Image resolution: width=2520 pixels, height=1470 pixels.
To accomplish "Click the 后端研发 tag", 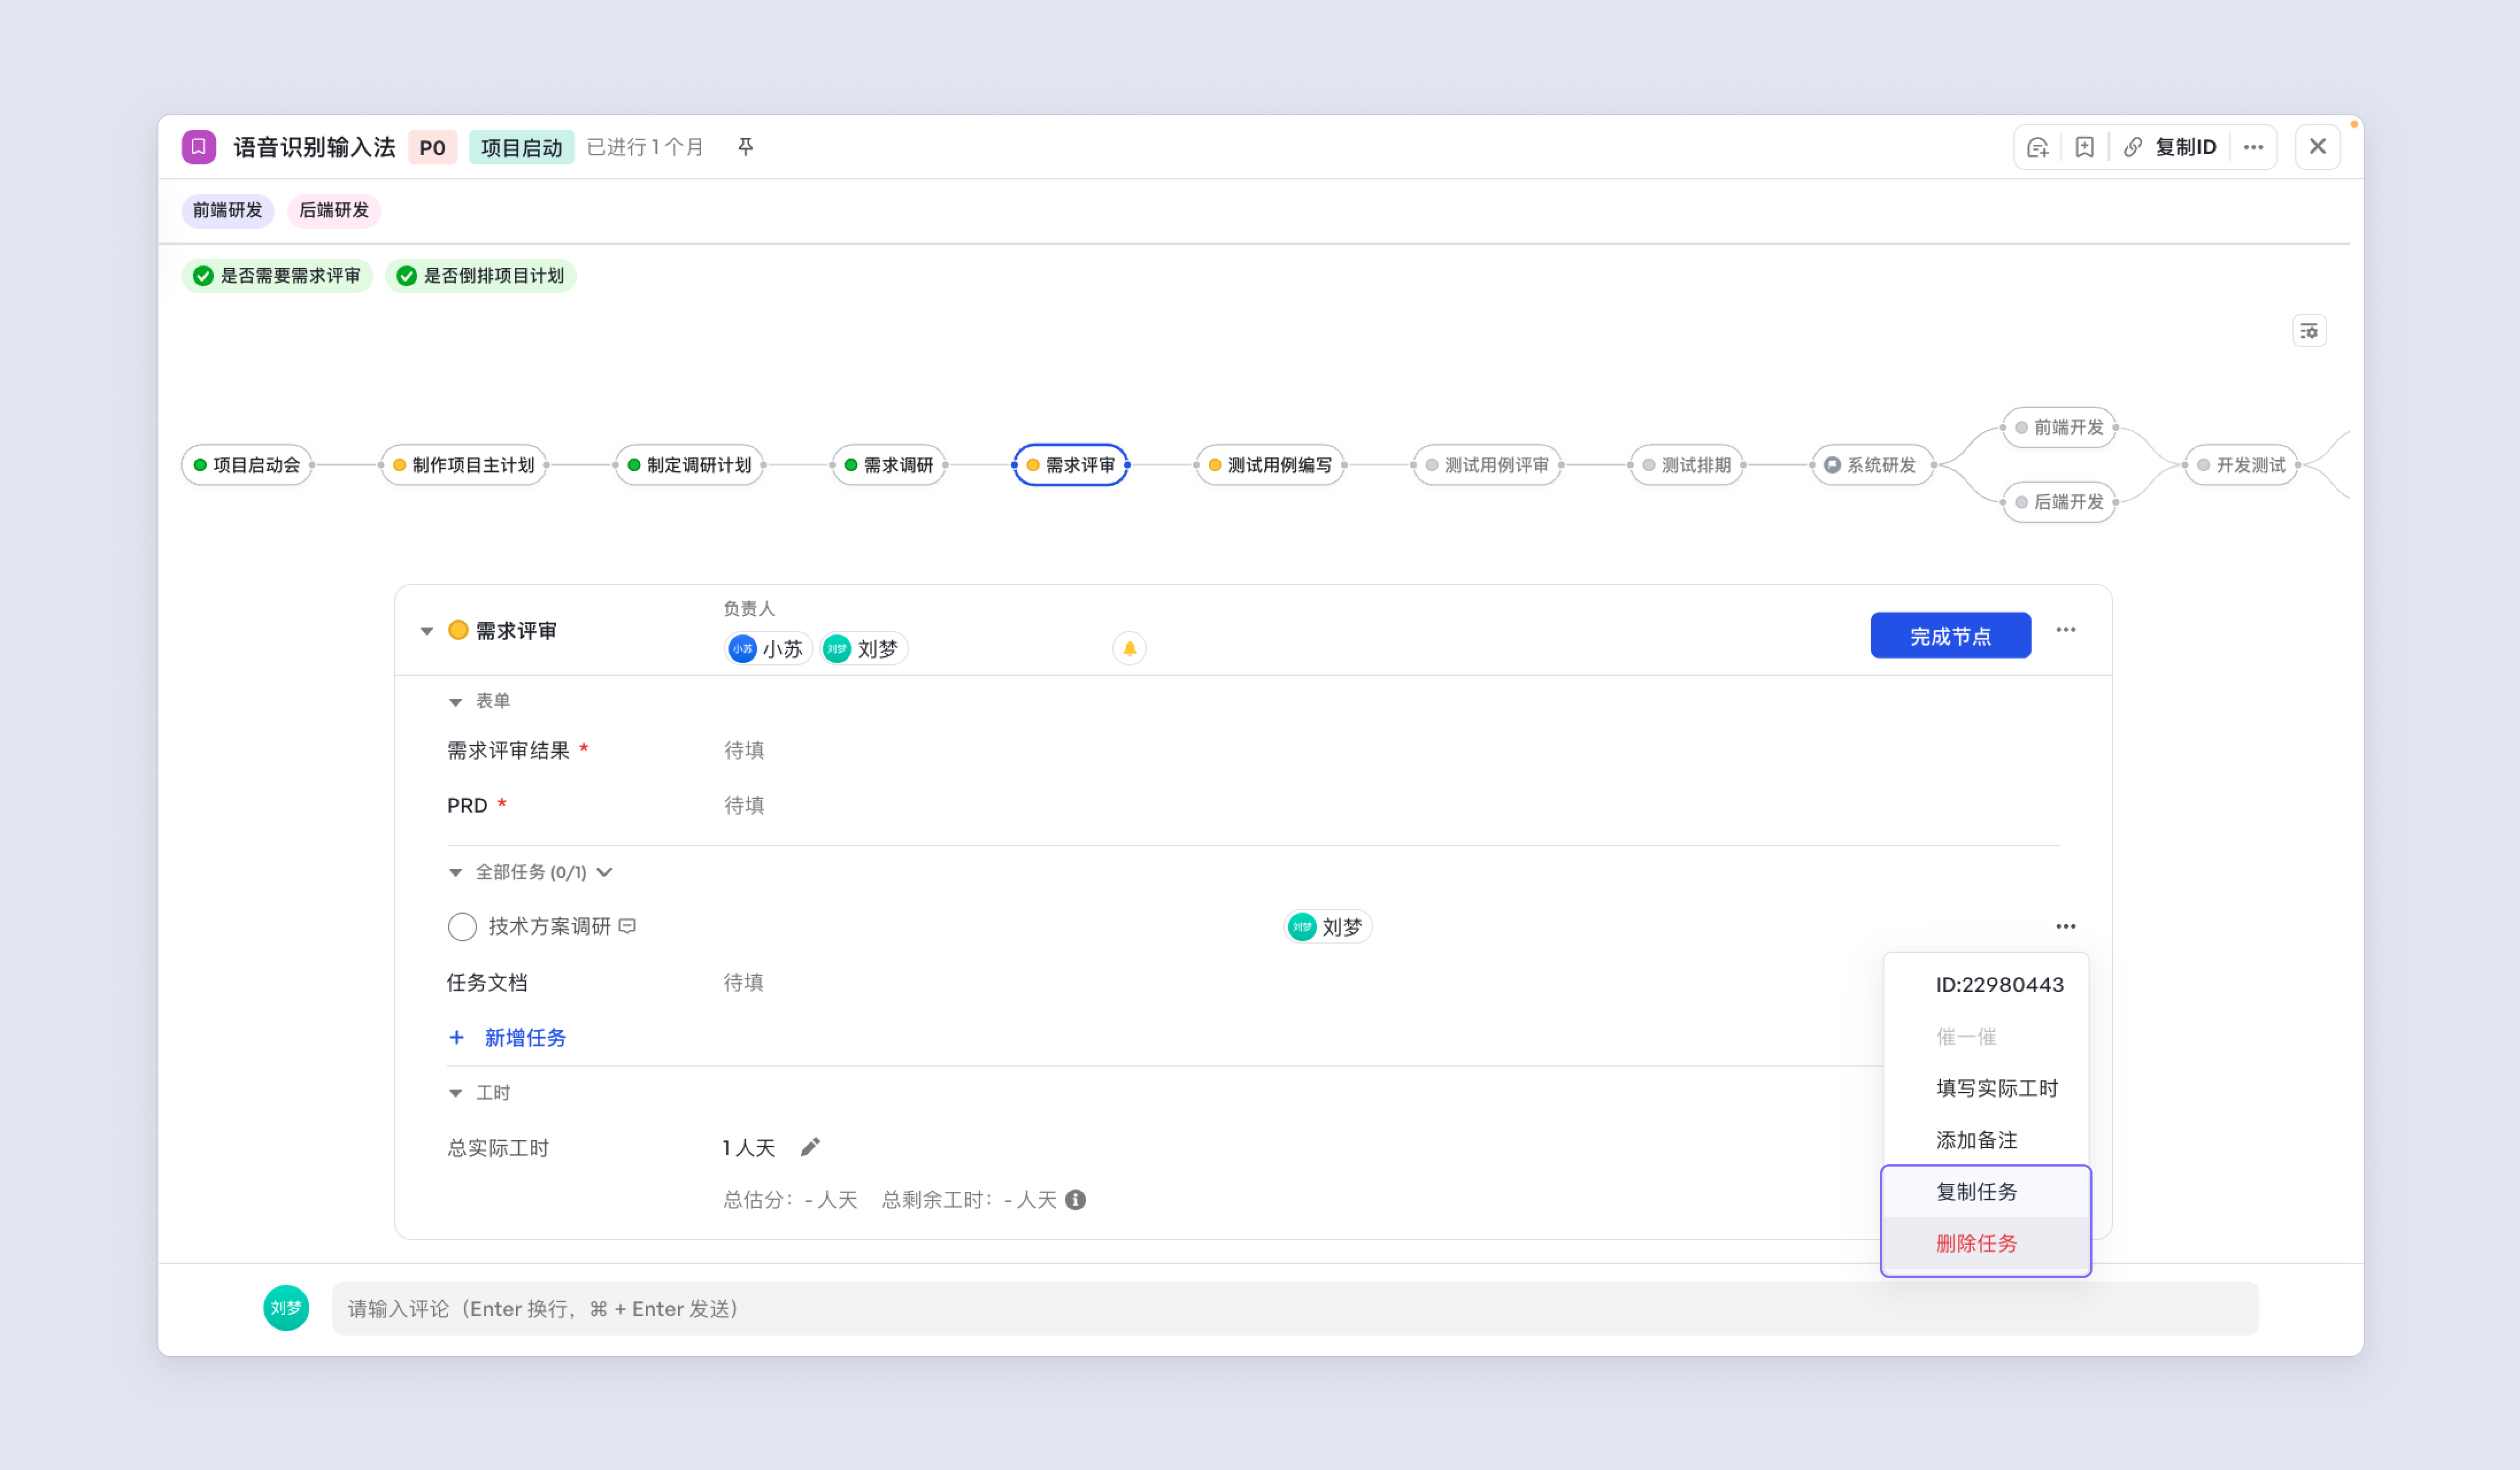I will pos(334,211).
